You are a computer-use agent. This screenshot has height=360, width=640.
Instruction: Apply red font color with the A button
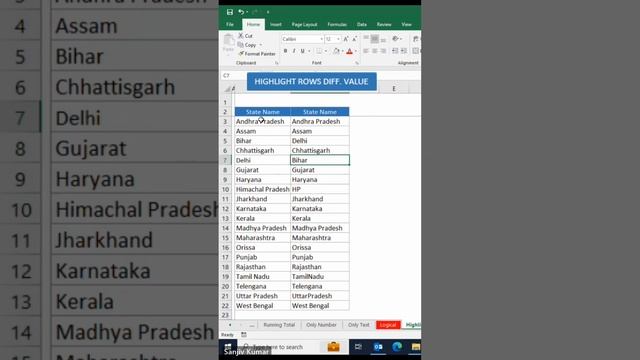tap(349, 51)
